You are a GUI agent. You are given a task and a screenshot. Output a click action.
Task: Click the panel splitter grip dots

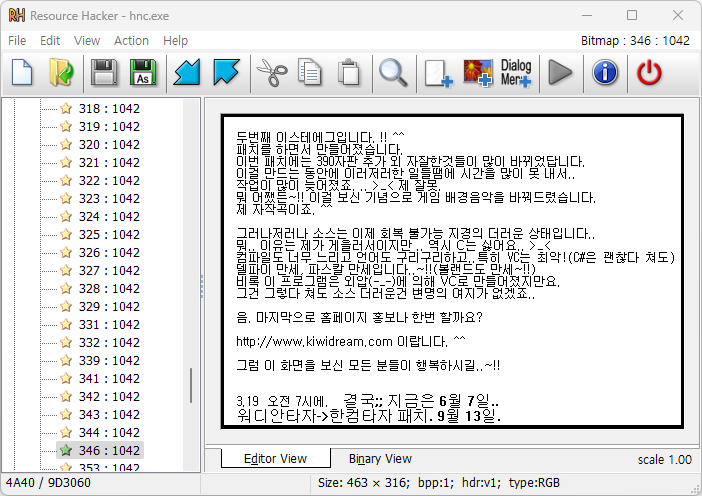click(x=202, y=286)
